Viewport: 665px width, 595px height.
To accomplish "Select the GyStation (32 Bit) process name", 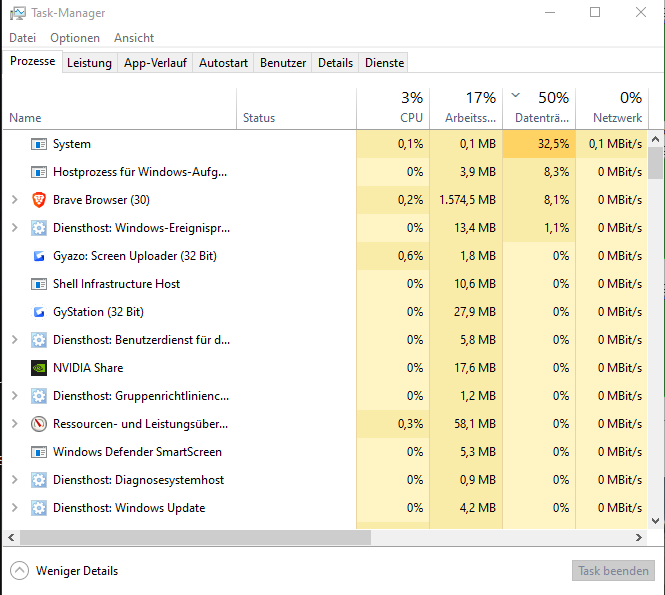I will 98,312.
